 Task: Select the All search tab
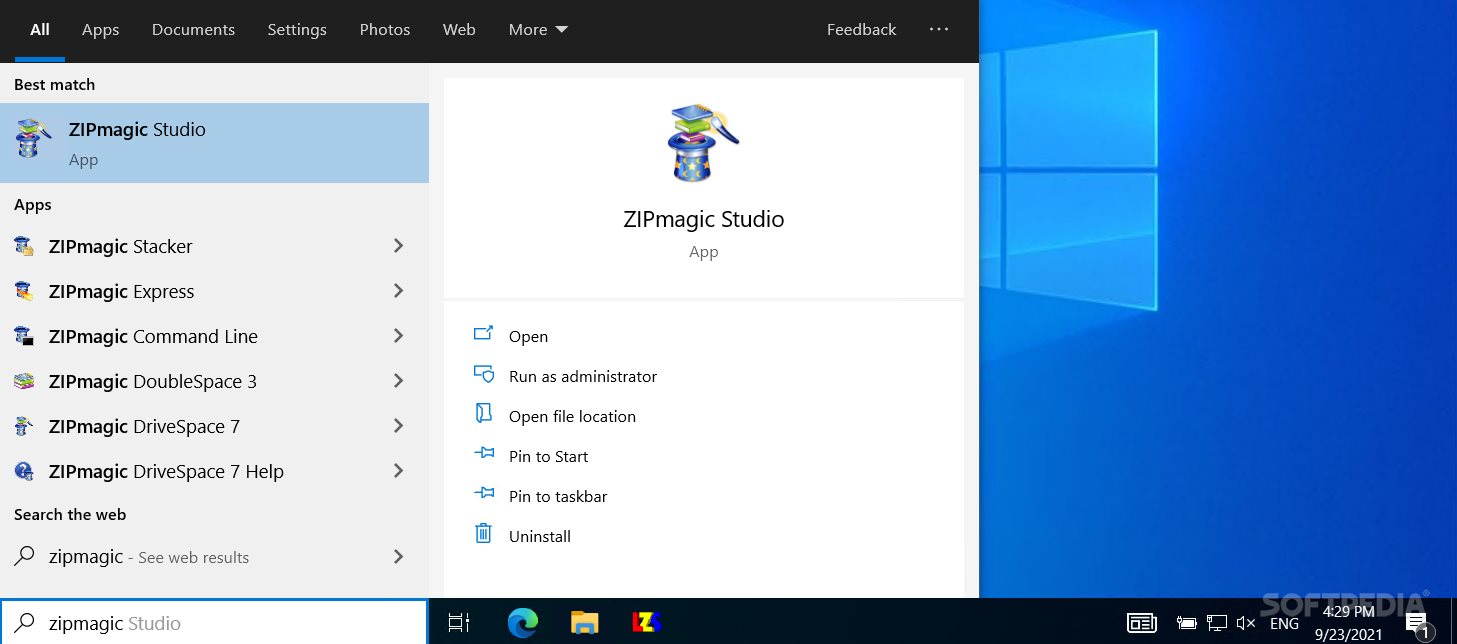[40, 30]
